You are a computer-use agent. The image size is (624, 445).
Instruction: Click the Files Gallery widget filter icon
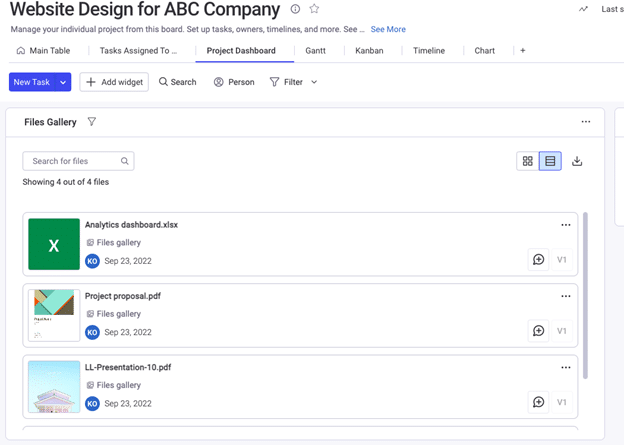point(92,122)
